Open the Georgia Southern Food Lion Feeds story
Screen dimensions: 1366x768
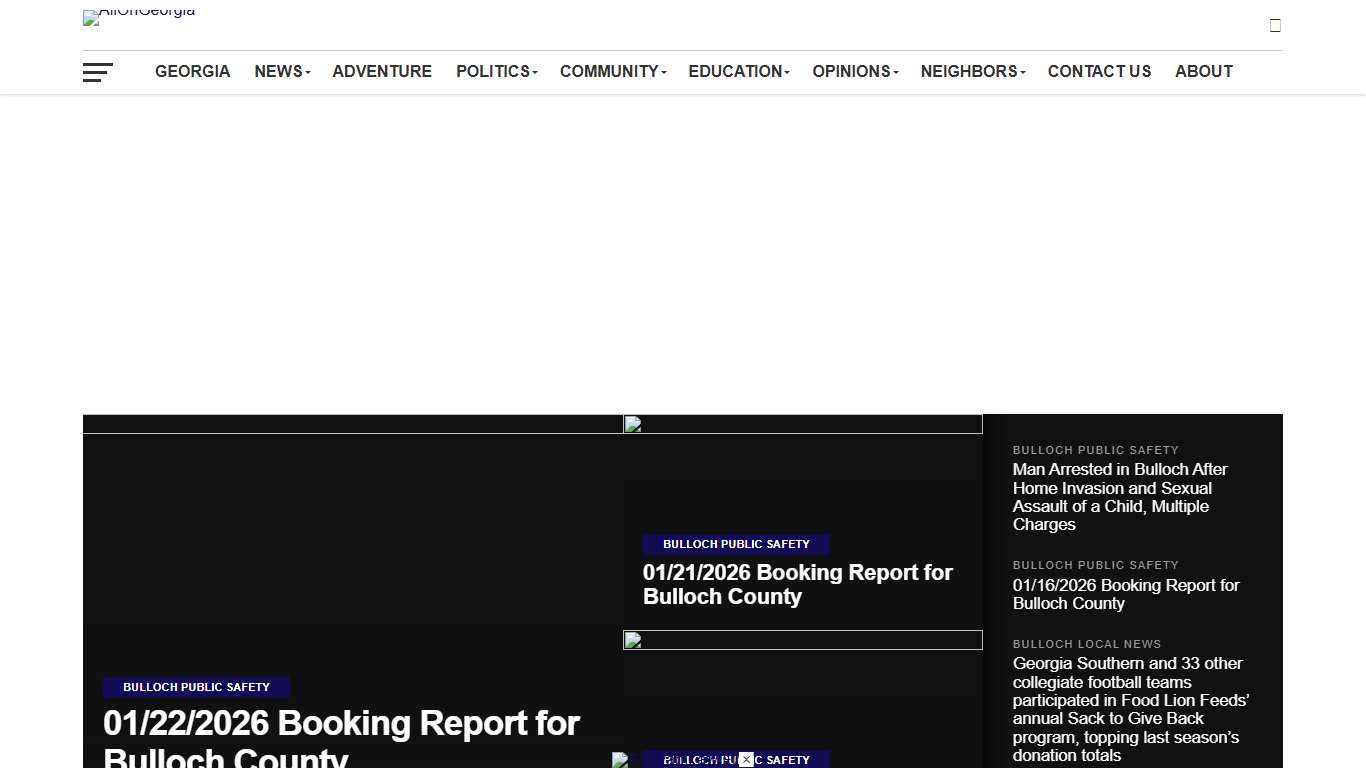(x=1130, y=709)
